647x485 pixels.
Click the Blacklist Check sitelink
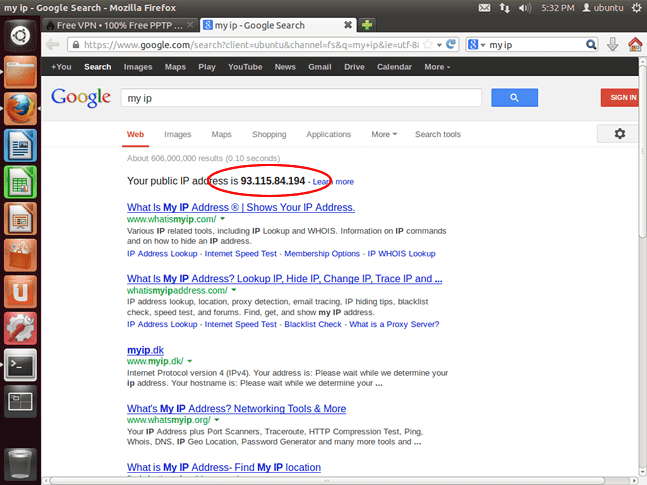click(313, 324)
